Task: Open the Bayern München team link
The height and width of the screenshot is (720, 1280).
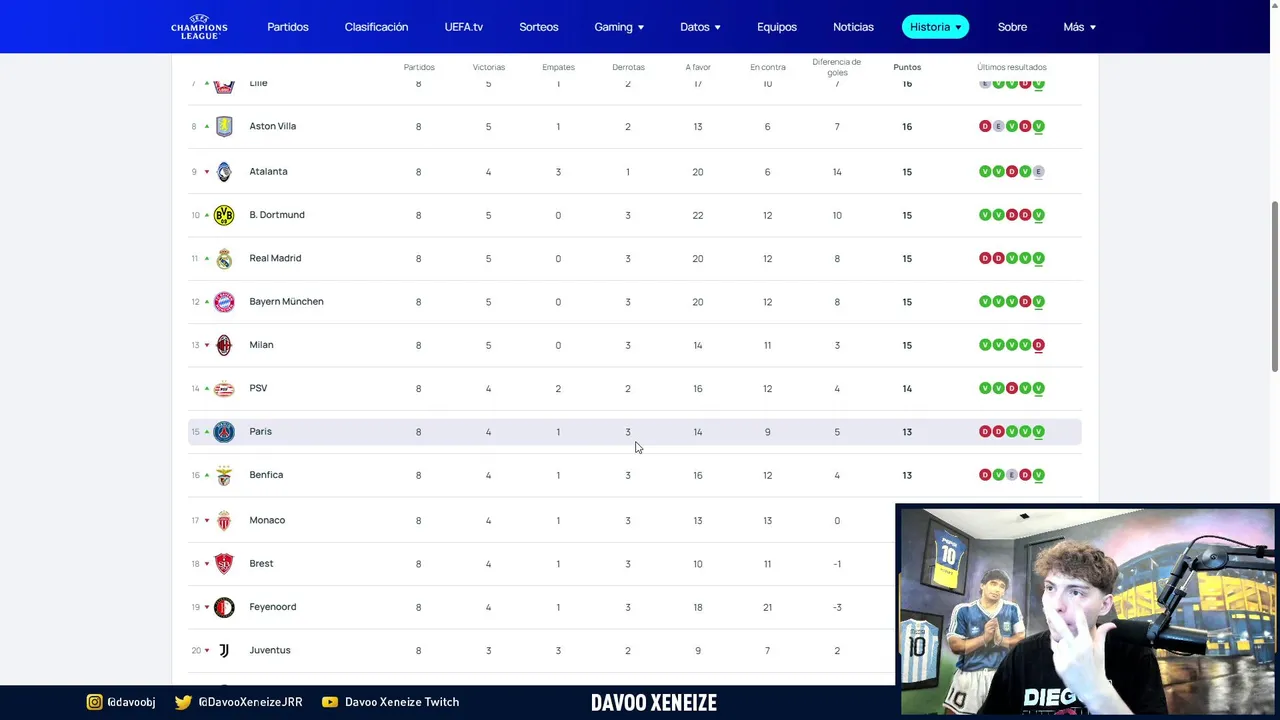Action: point(286,301)
